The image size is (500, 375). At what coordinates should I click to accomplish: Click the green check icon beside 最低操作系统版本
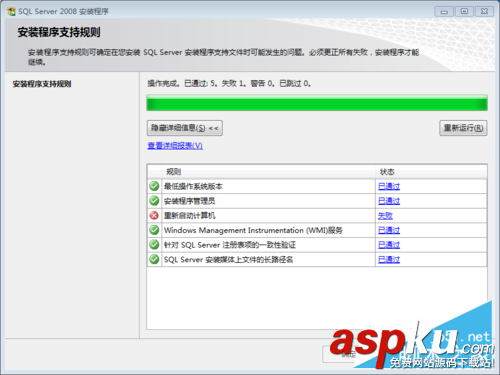pos(154,186)
